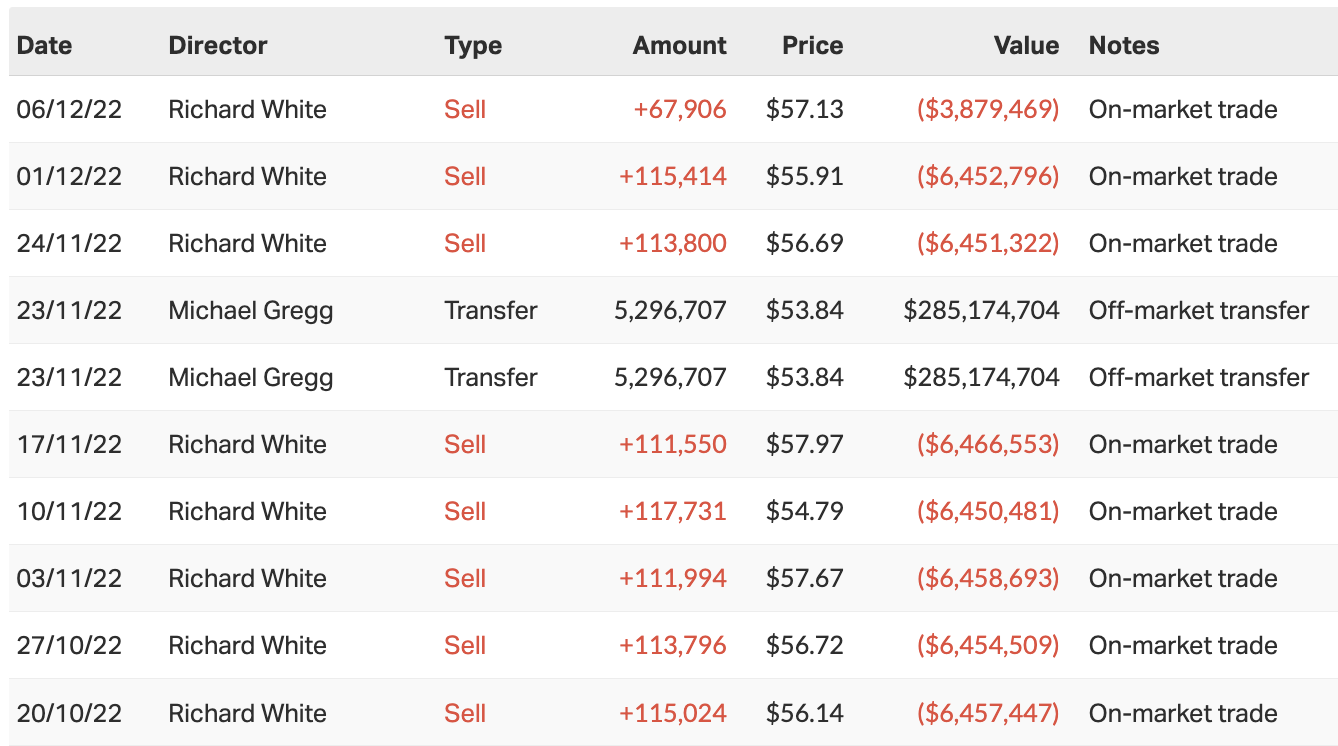Click the $56.14 price cell
The height and width of the screenshot is (746, 1338).
[x=805, y=713]
